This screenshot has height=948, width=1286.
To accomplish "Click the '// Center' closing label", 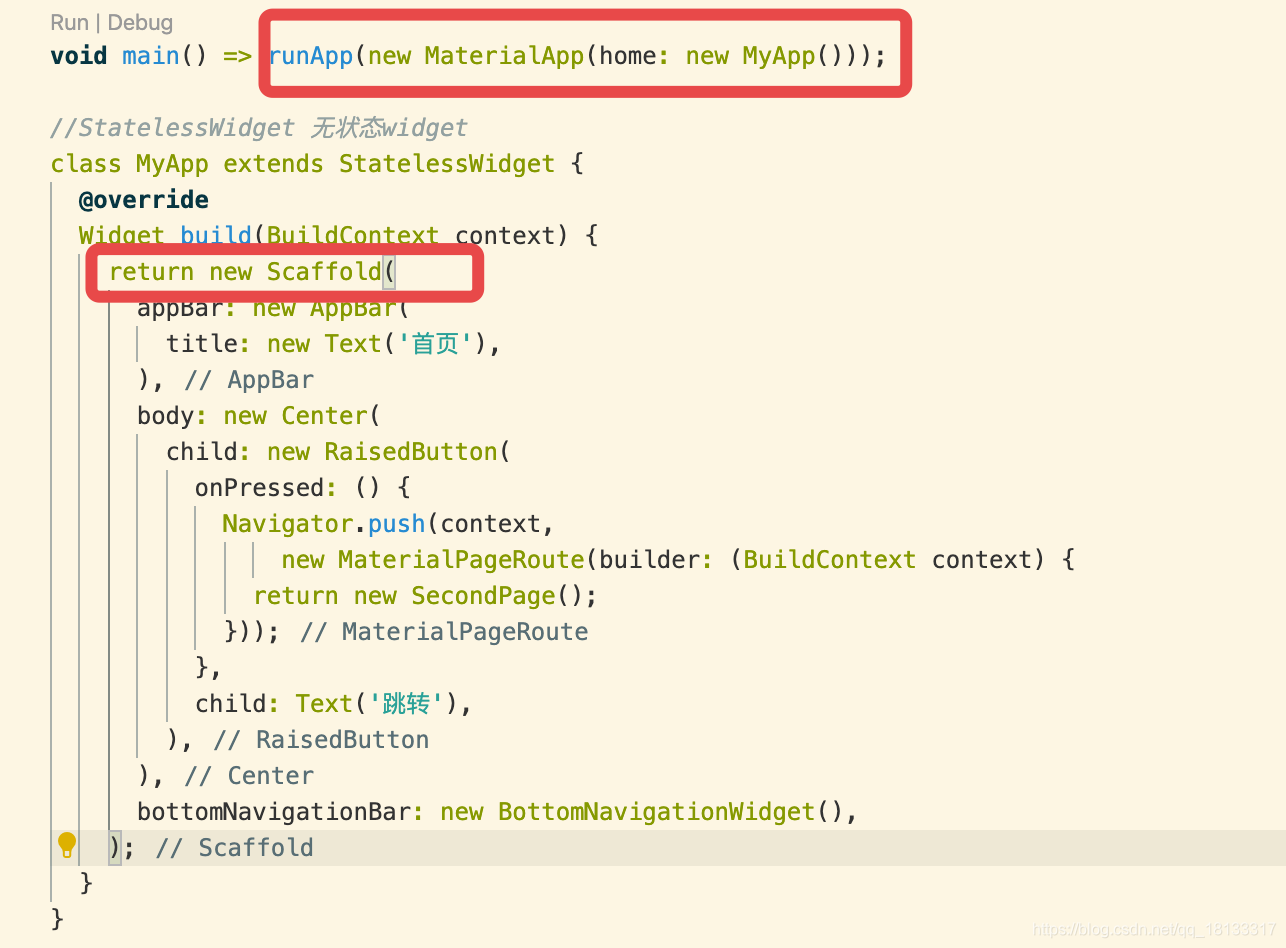I will point(249,775).
